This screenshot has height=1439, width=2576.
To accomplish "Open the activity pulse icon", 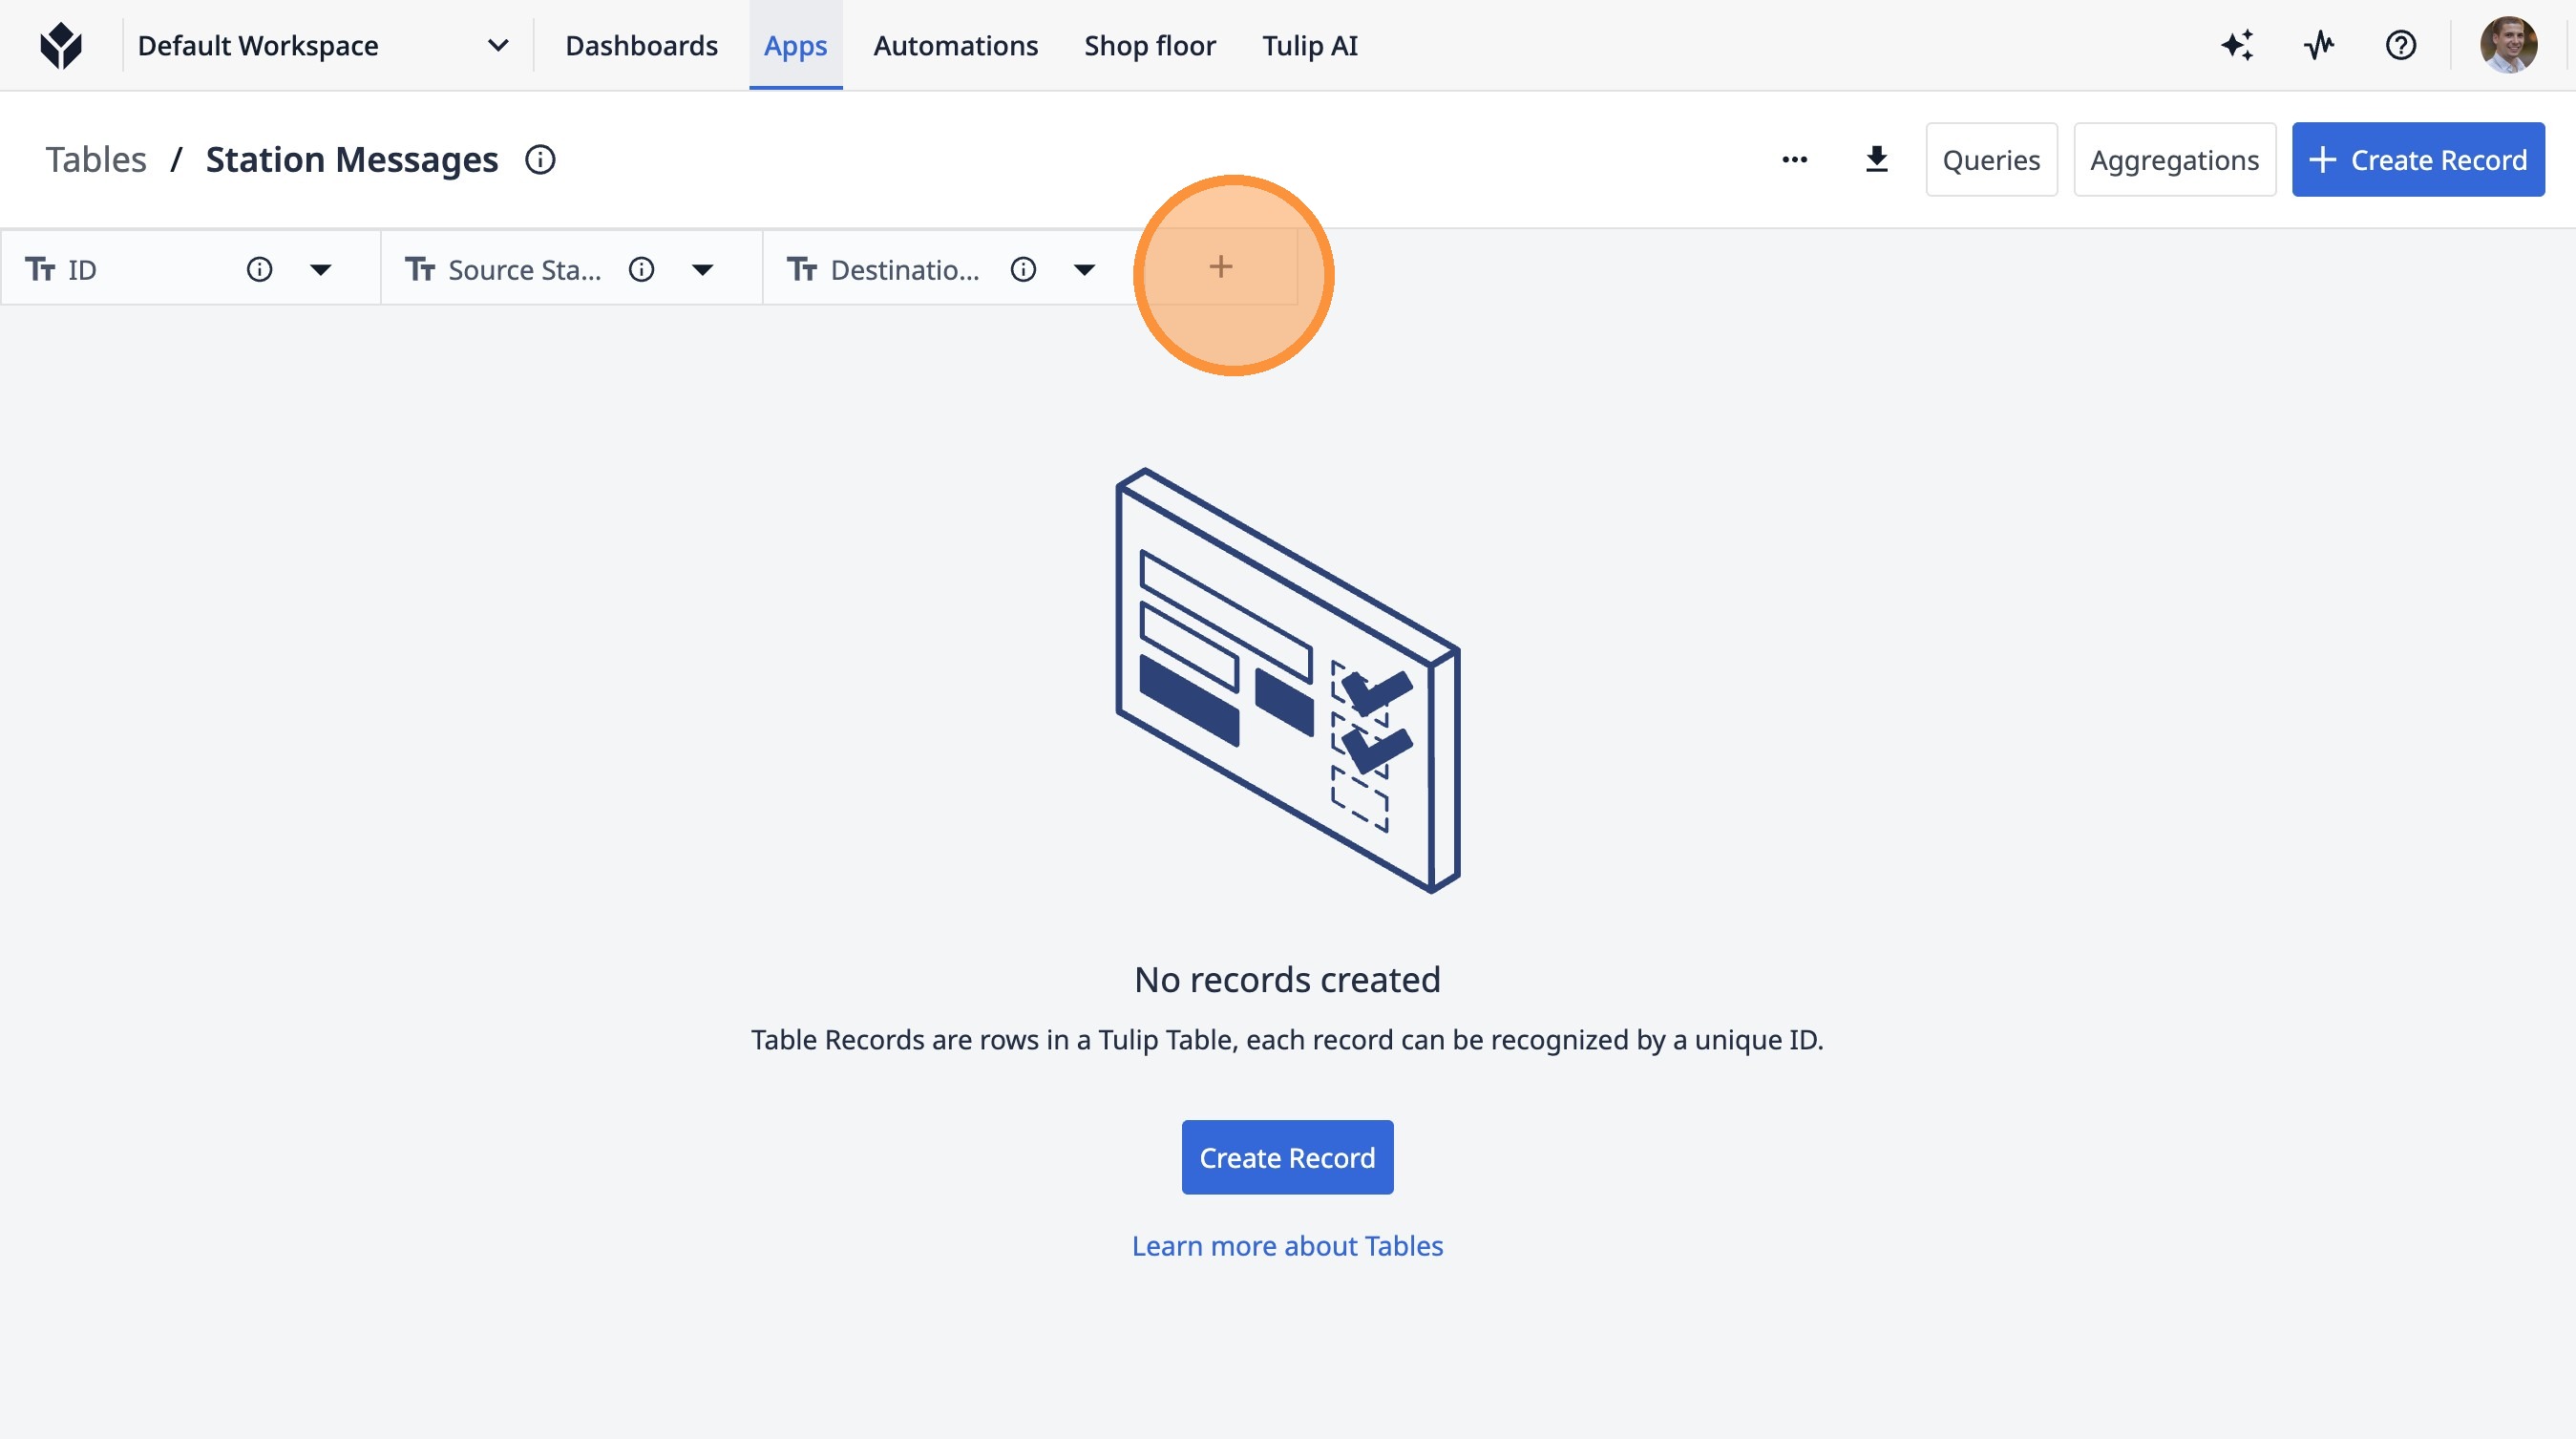I will (x=2319, y=45).
